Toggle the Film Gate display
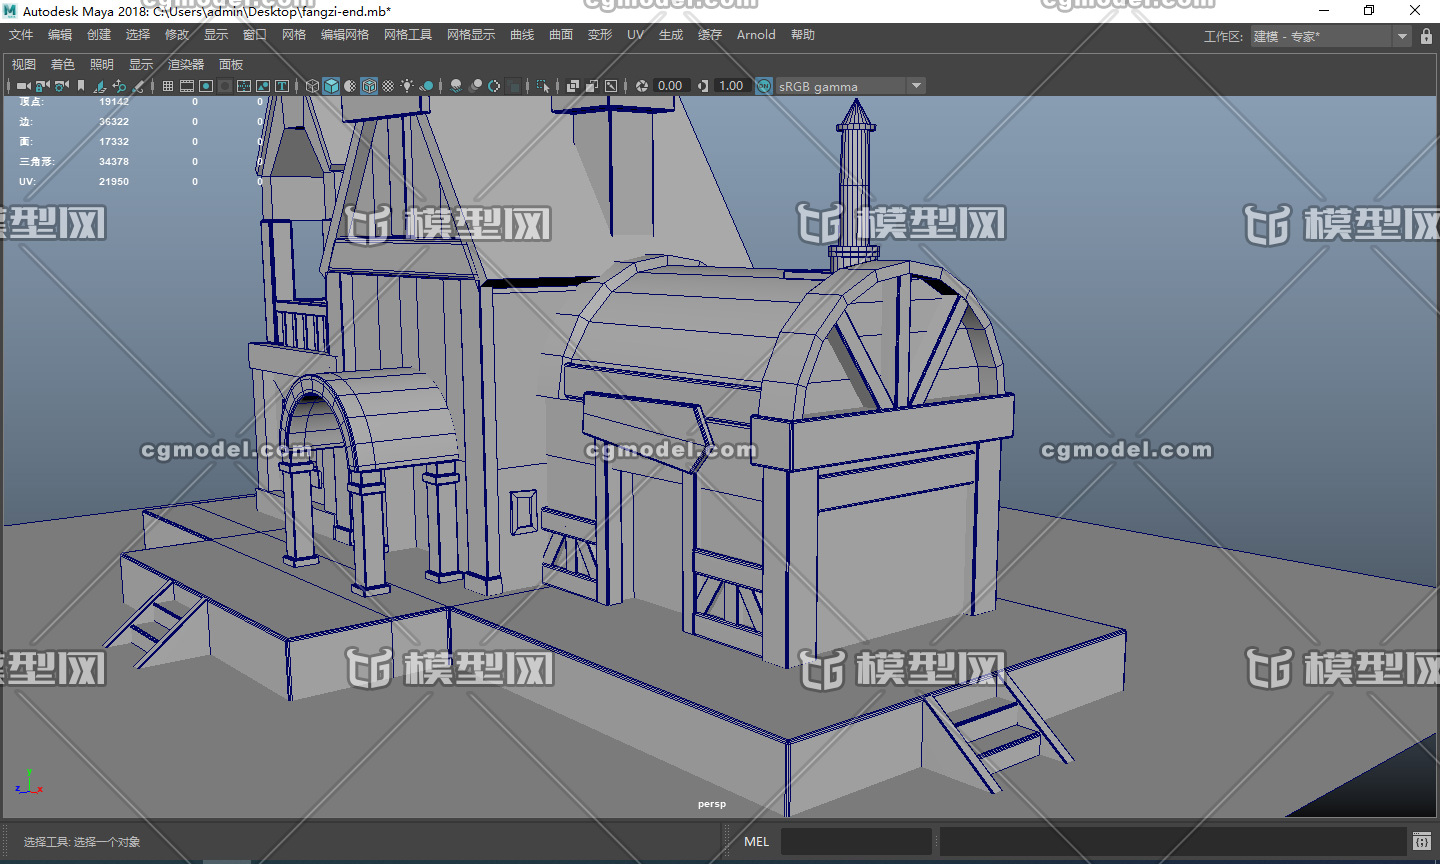The image size is (1440, 864). pos(187,86)
